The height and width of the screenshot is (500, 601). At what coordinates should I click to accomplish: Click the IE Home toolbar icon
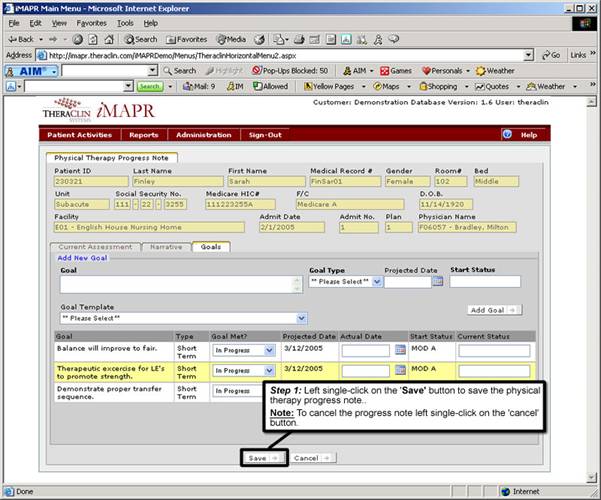(109, 39)
